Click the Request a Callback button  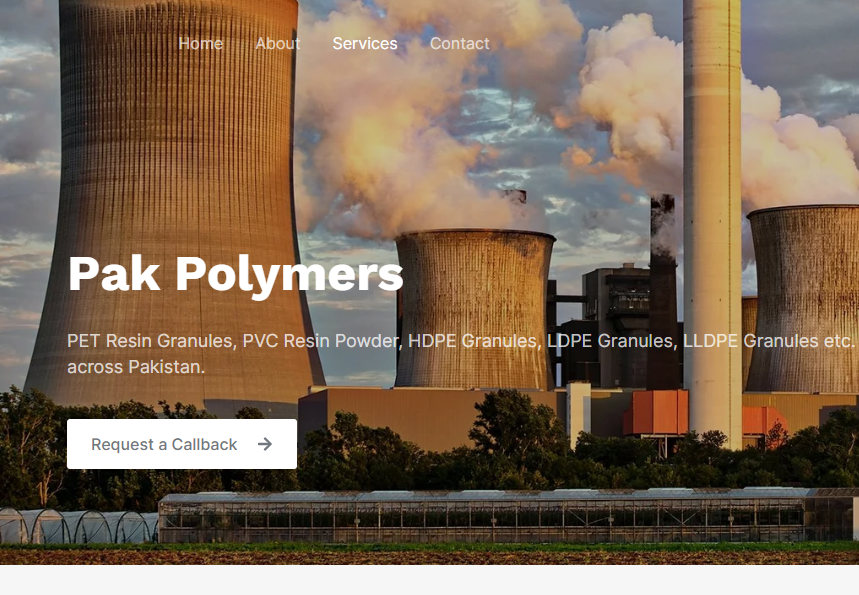[182, 444]
